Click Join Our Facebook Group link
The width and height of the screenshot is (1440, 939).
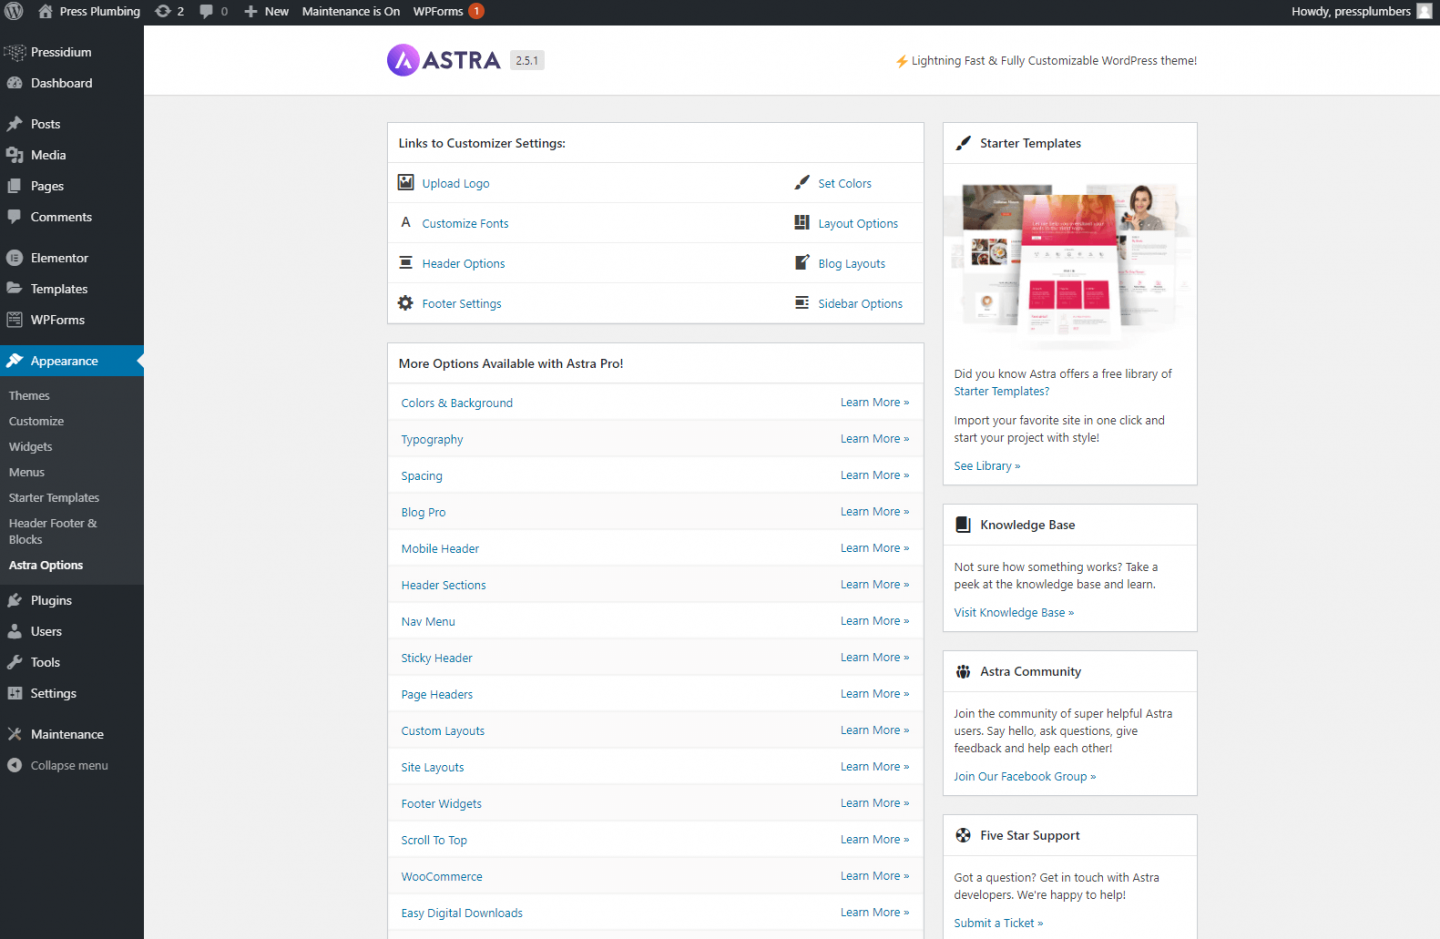point(1025,777)
